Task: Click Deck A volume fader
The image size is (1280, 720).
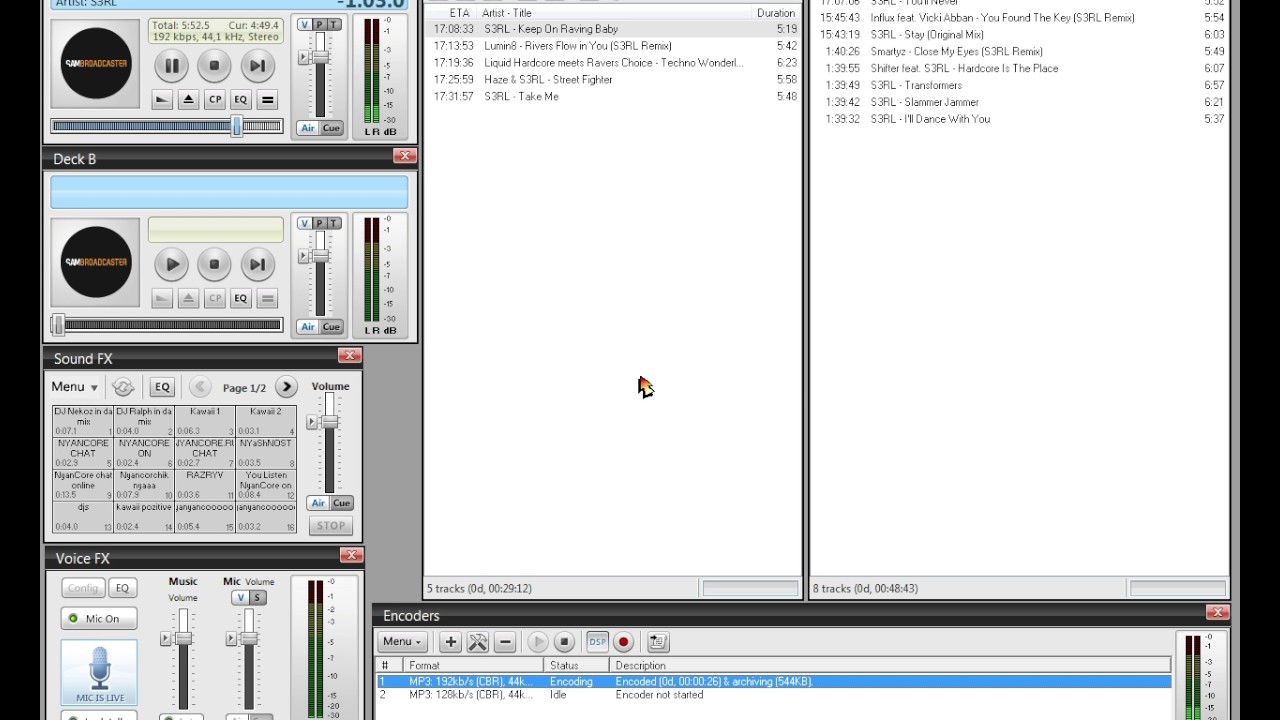Action: coord(320,58)
